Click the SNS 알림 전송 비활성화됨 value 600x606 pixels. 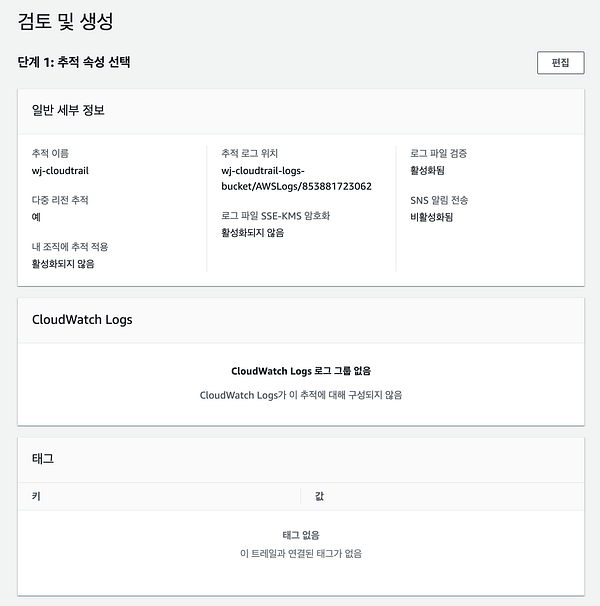(x=431, y=217)
